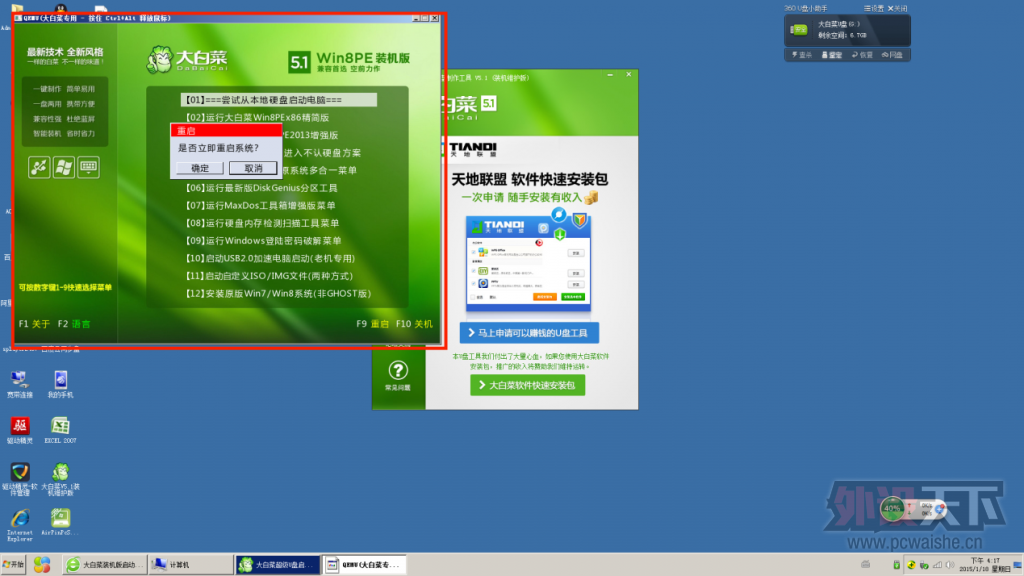
Task: Switch to 计算机 taskbar item
Action: [191, 565]
